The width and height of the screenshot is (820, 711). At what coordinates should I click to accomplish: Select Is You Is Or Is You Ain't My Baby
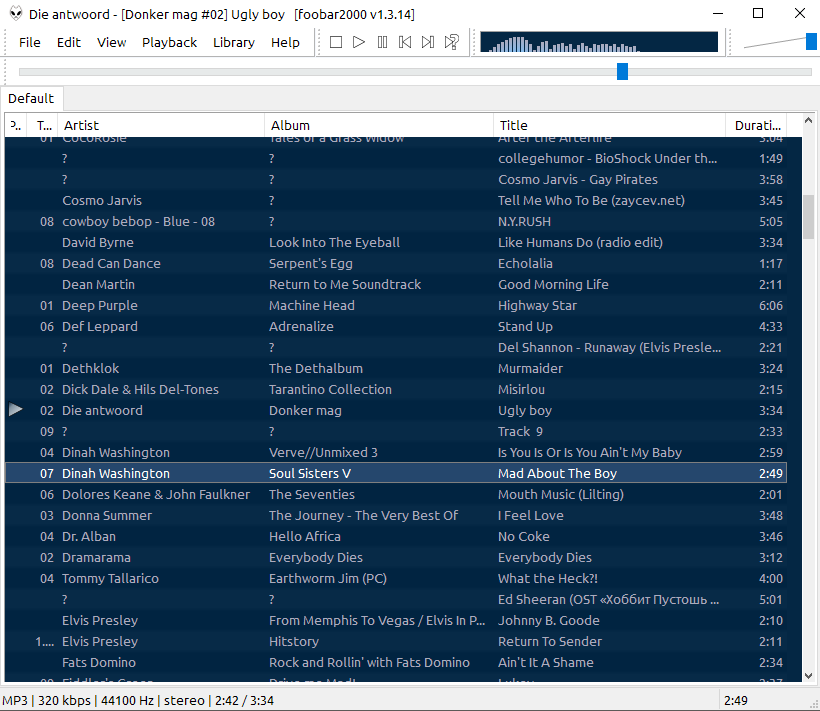pos(396,452)
